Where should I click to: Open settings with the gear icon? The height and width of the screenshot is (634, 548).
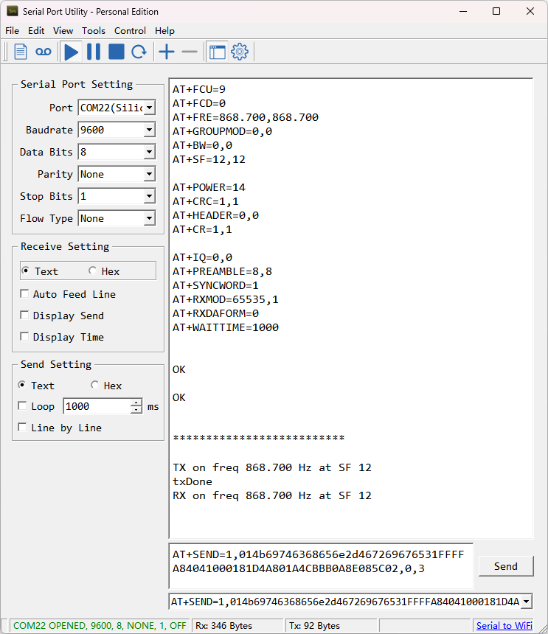pyautogui.click(x=240, y=52)
